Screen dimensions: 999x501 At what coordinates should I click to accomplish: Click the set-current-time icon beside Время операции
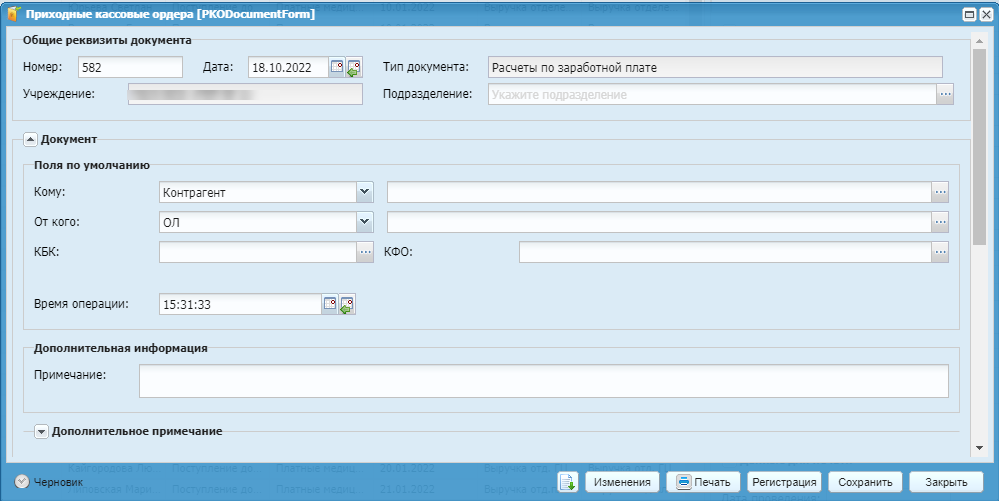(347, 304)
